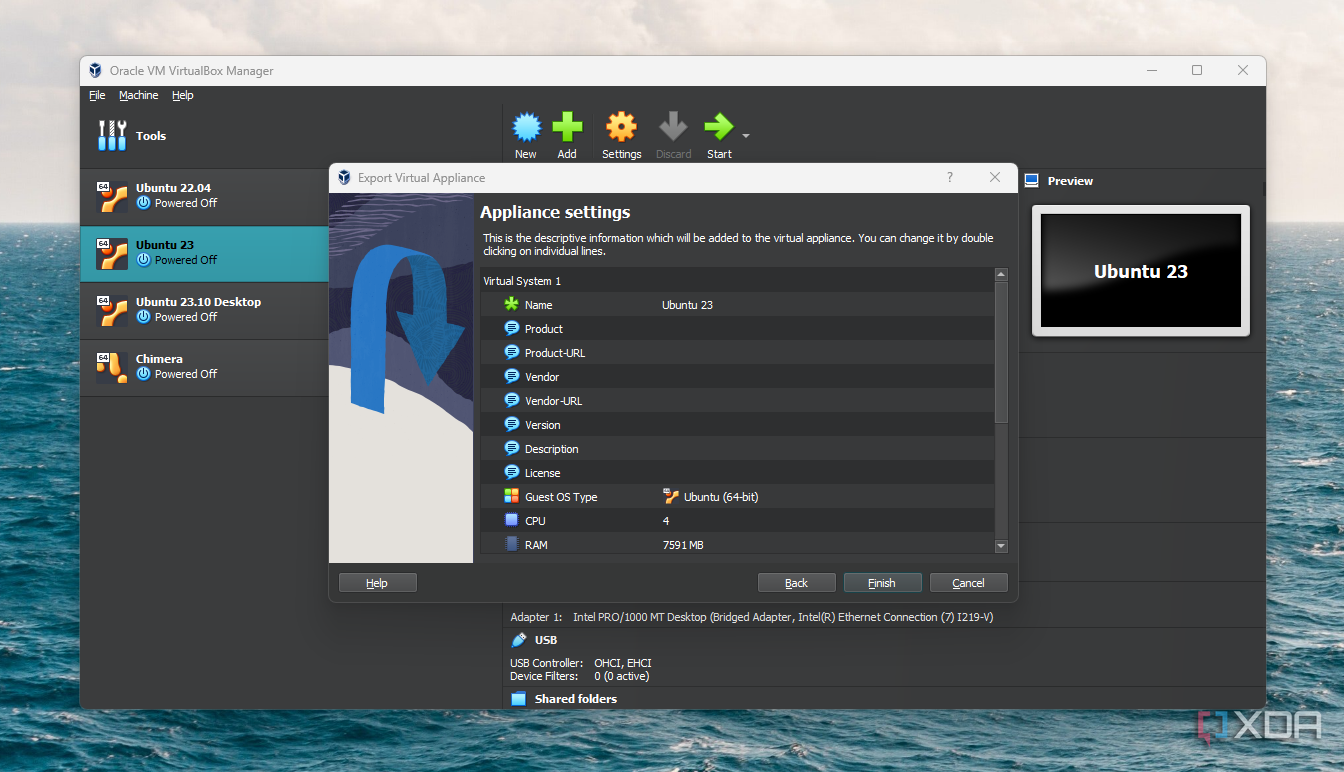Open Settings gear icon in toolbar

click(x=621, y=127)
